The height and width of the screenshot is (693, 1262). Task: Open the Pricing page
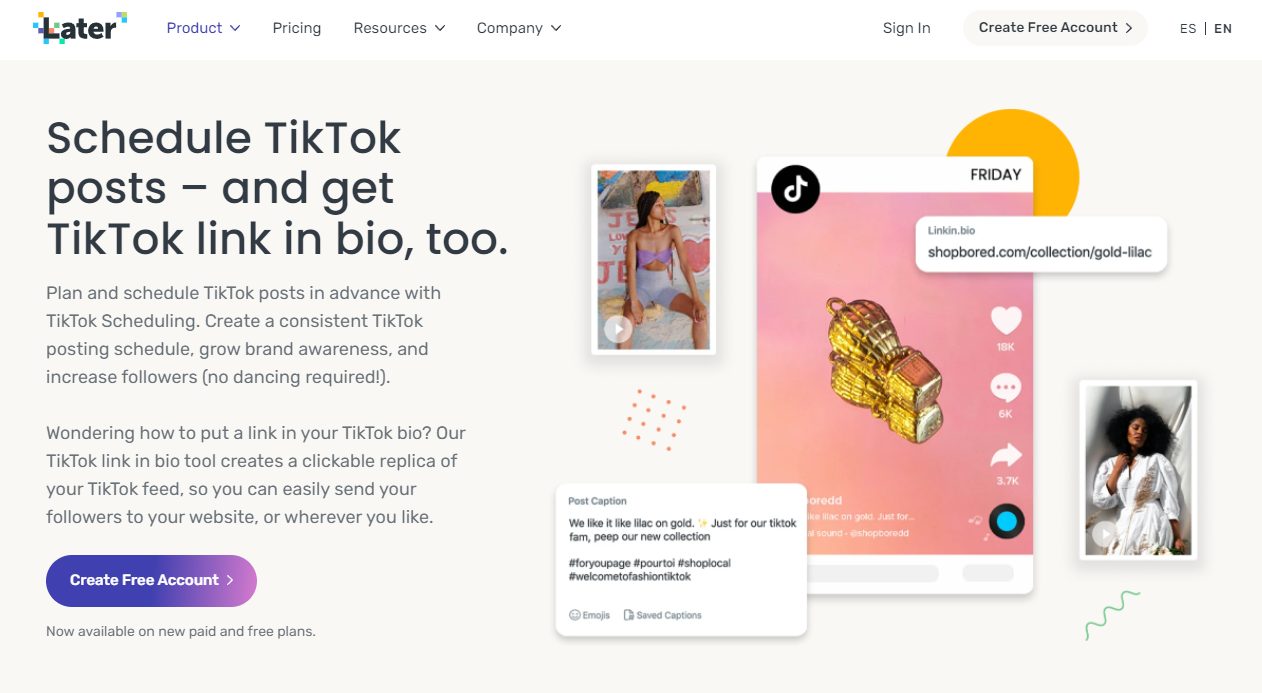297,28
